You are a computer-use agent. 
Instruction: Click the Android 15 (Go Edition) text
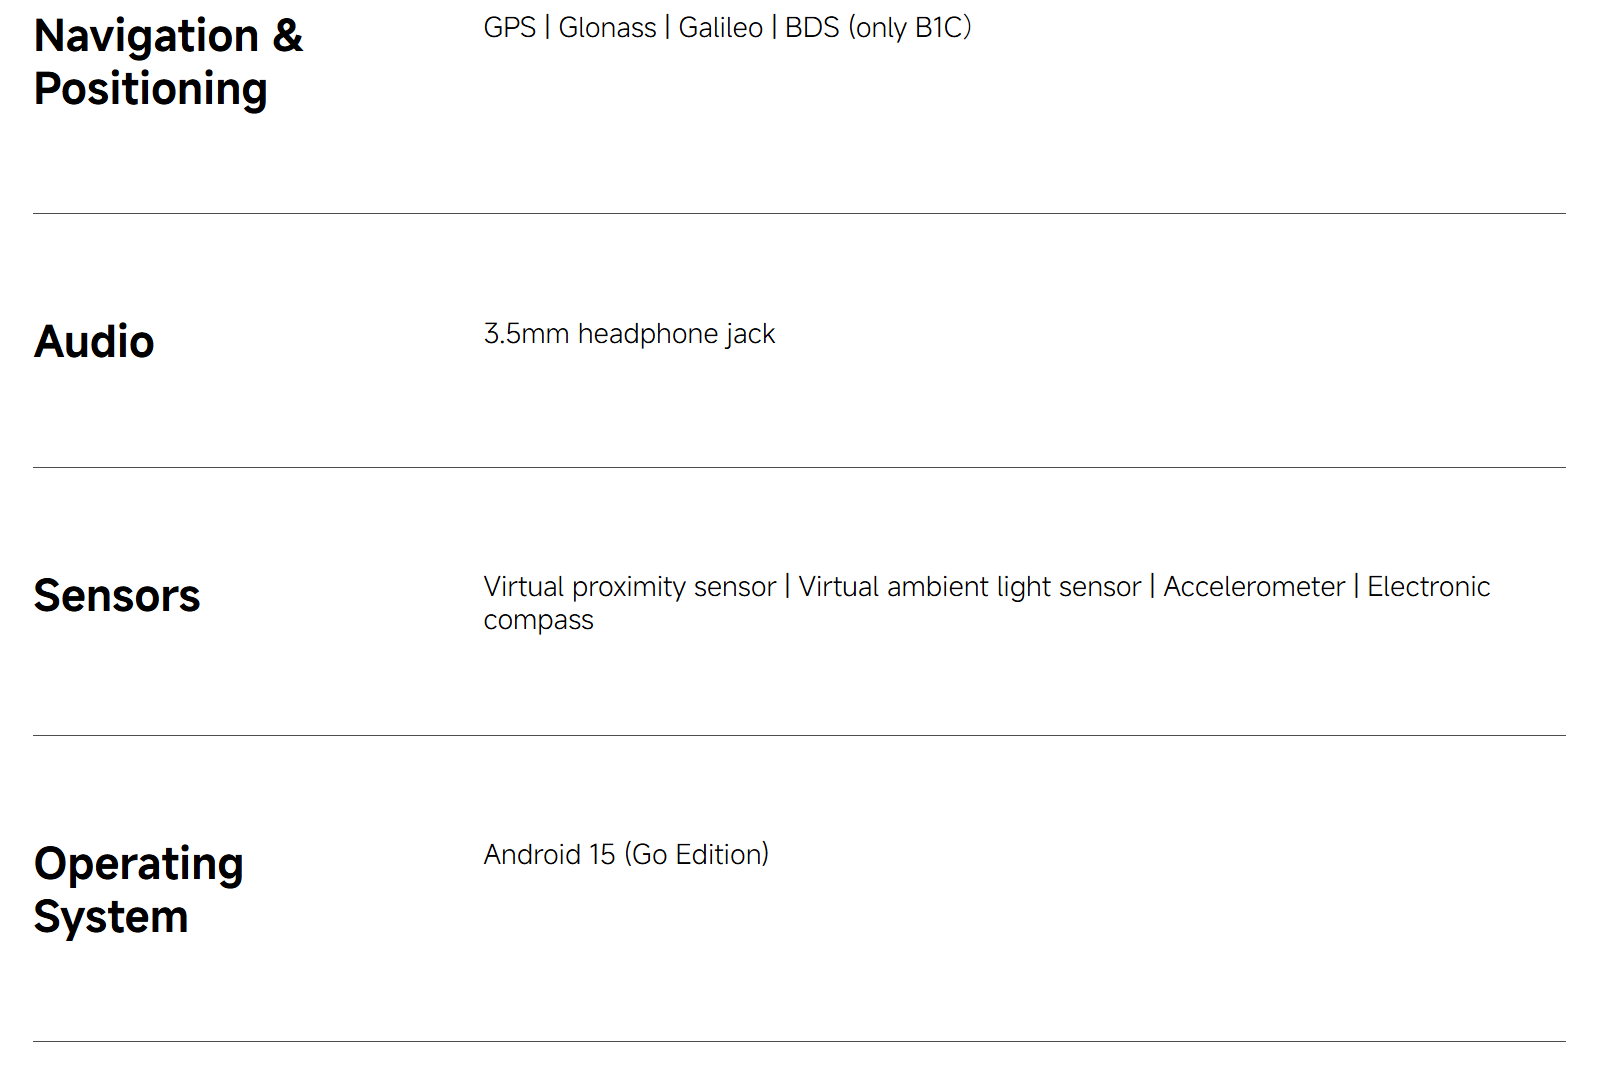tap(626, 855)
